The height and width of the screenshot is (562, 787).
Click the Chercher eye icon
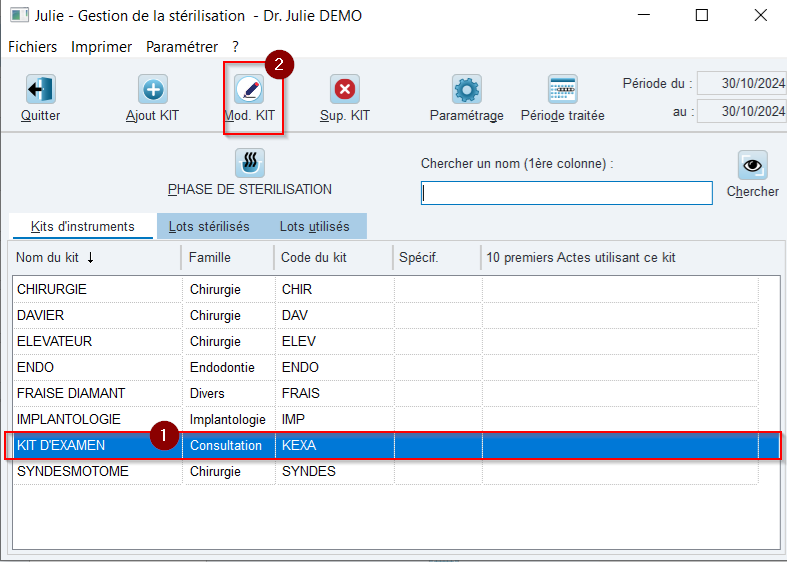752,165
